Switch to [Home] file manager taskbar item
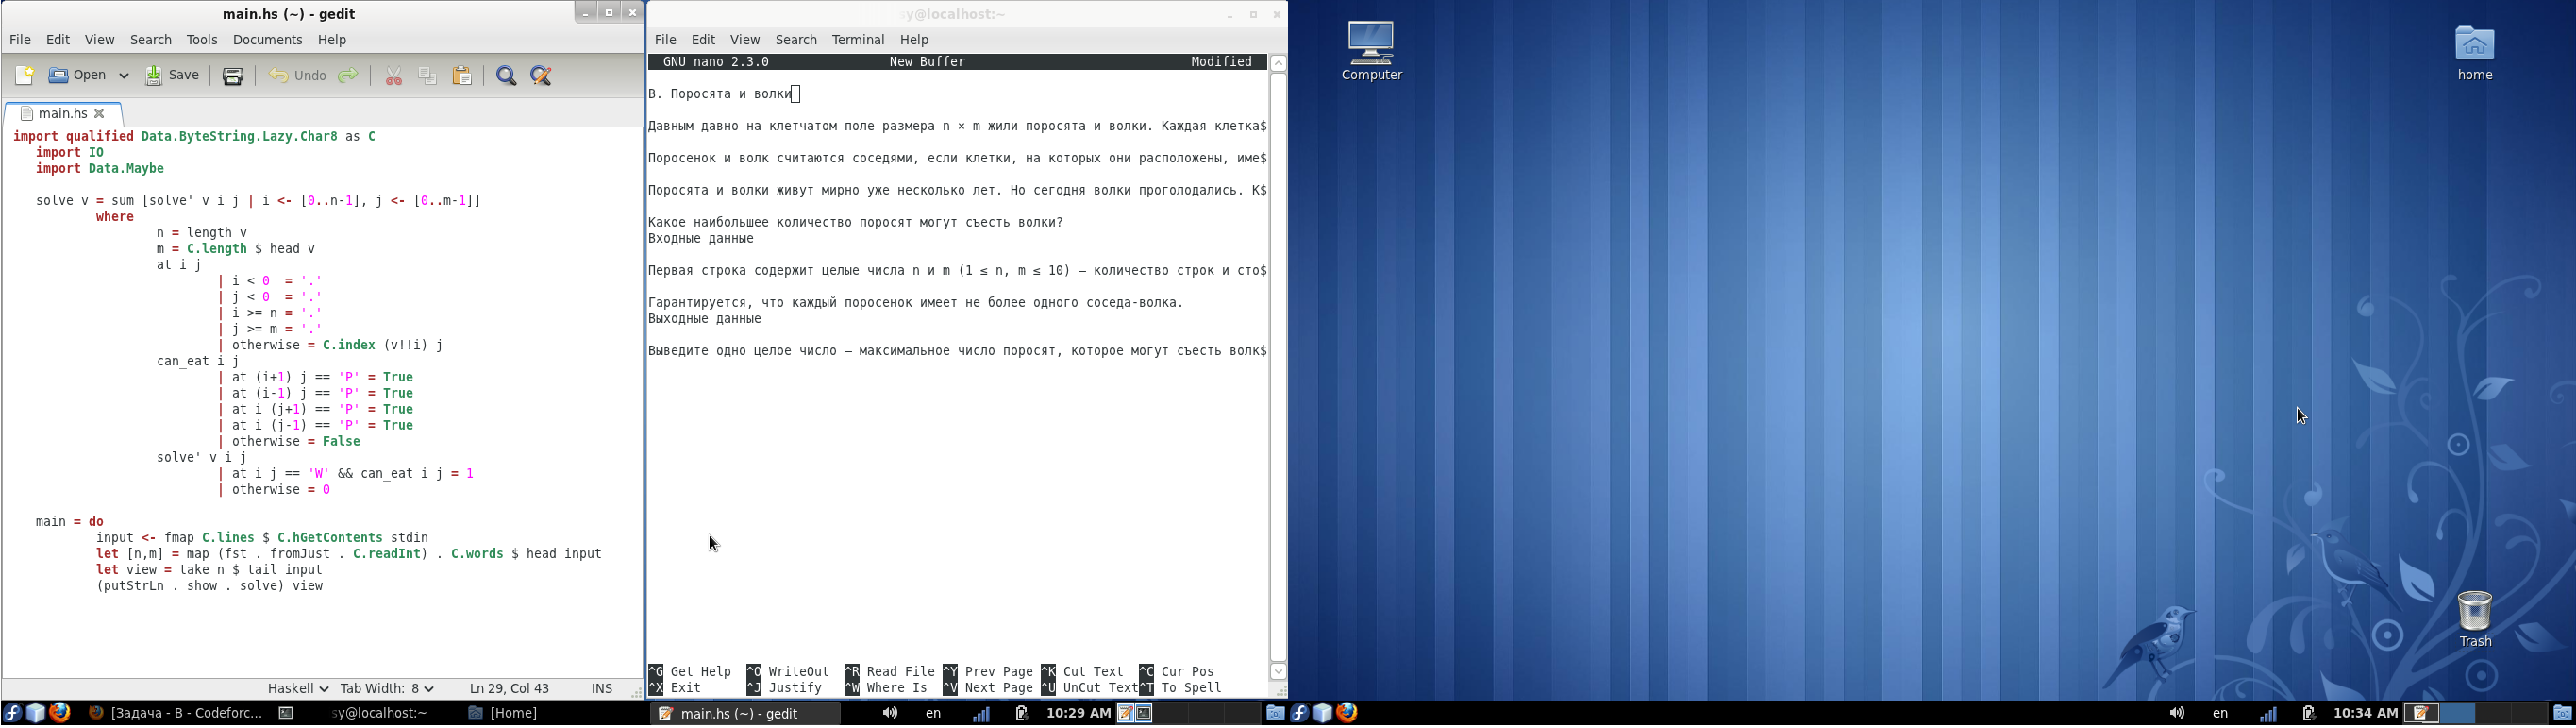 (x=505, y=714)
